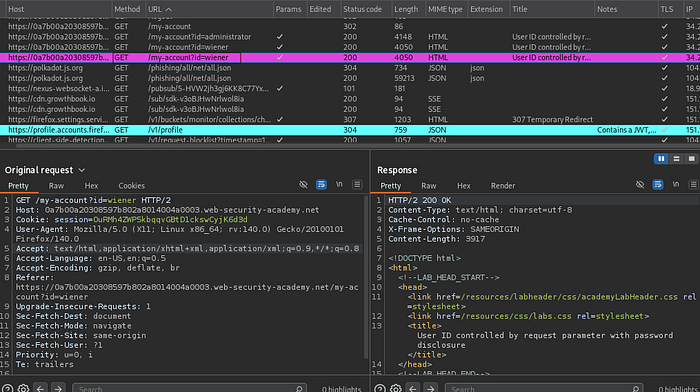Viewport: 700px width, 392px height.
Task: Toggle hide non-printable characters in request pane
Action: coord(303,184)
